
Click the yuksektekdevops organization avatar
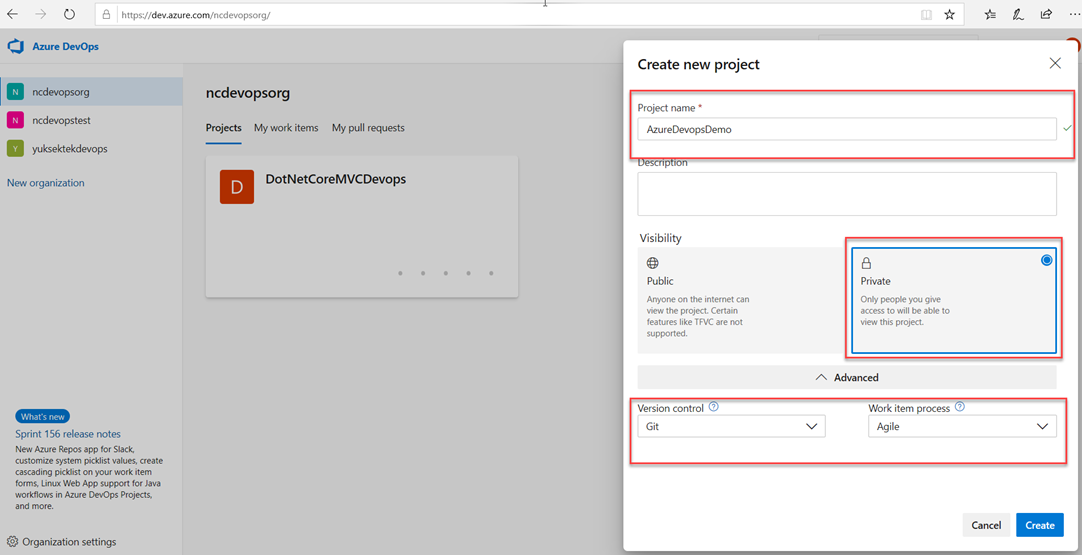15,148
